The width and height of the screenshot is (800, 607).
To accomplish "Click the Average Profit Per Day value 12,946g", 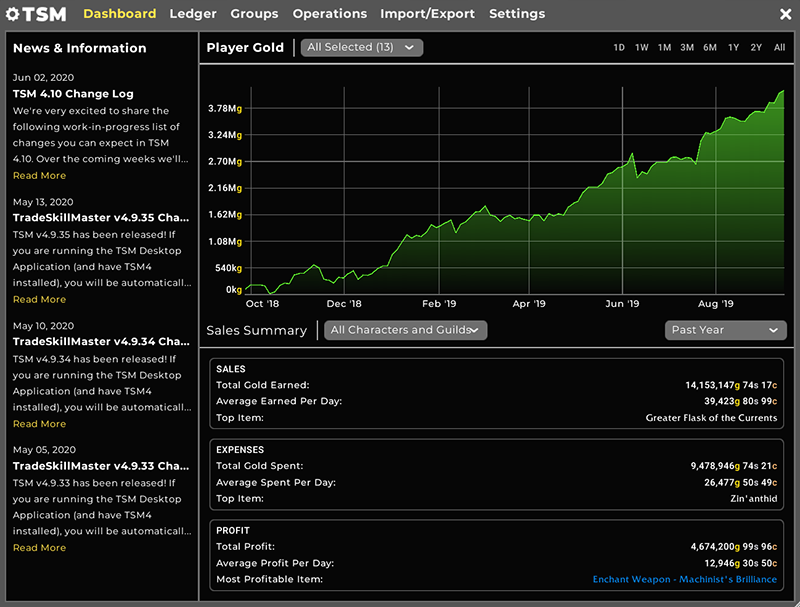I will tap(741, 563).
